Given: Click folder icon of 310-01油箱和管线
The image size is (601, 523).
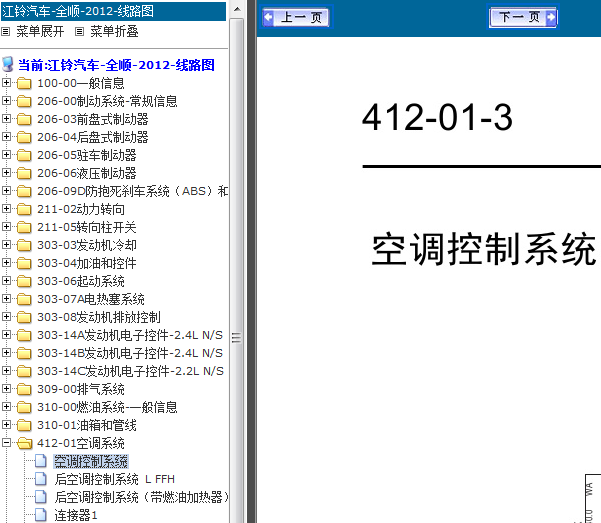Looking at the screenshot, I should point(24,426).
